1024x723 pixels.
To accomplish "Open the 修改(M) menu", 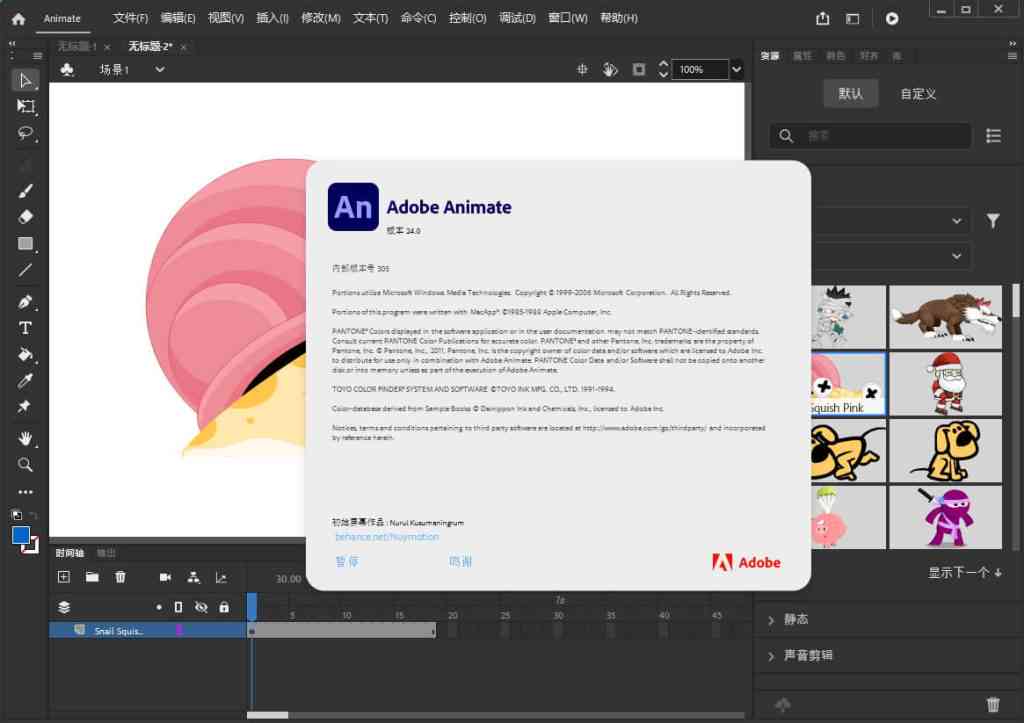I will tap(321, 18).
